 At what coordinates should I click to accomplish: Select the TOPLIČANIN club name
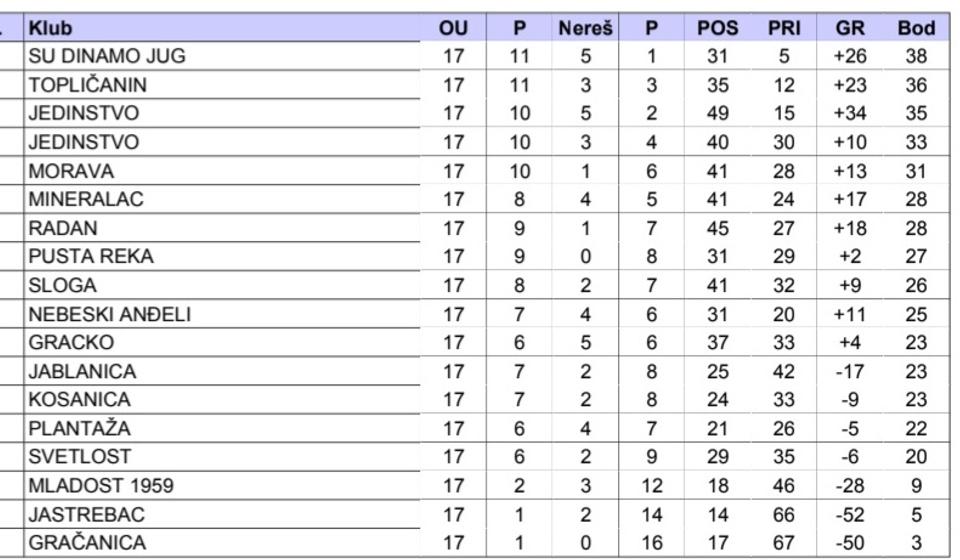click(x=88, y=85)
